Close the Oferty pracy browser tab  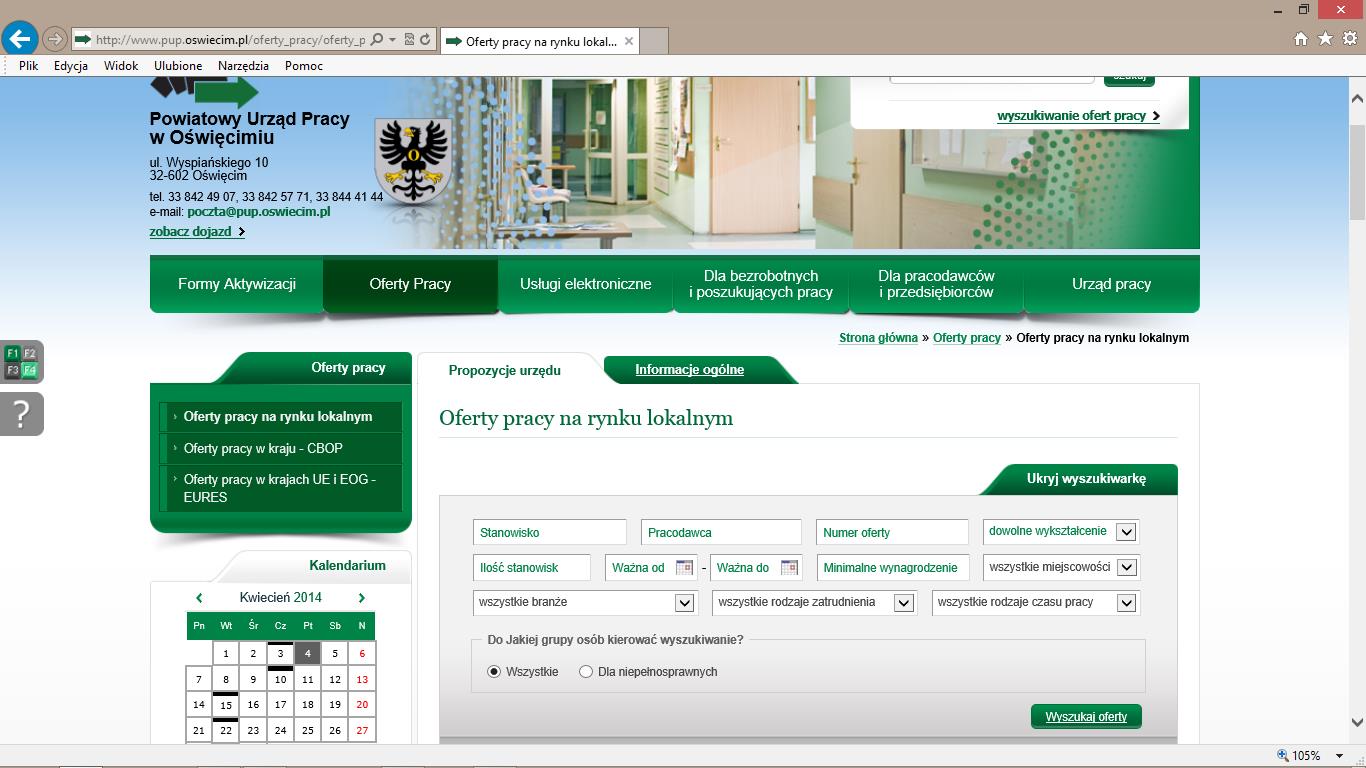pyautogui.click(x=629, y=41)
